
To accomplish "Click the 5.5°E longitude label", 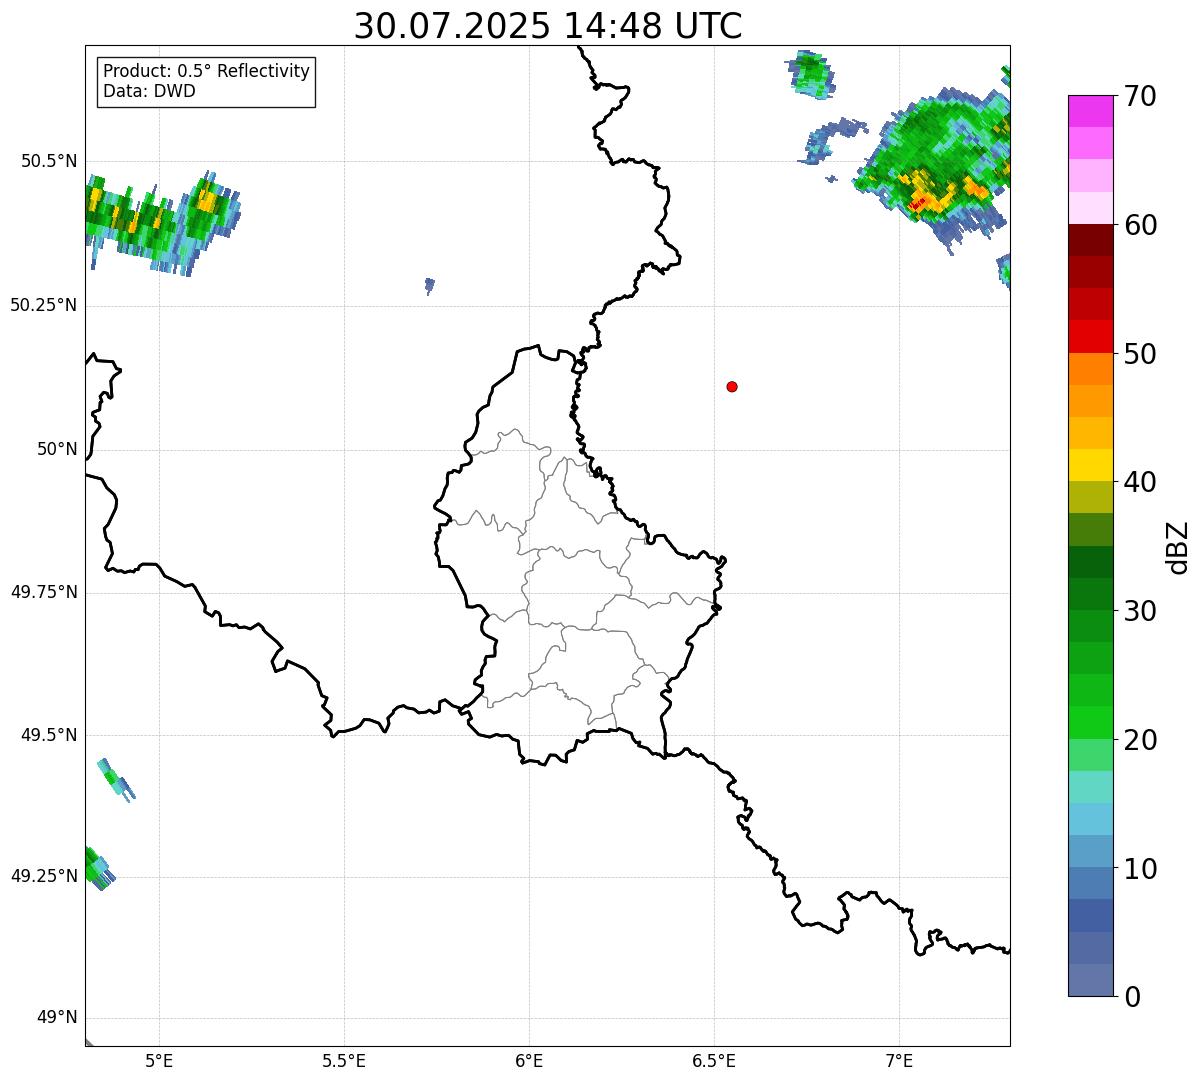I will [x=344, y=1060].
